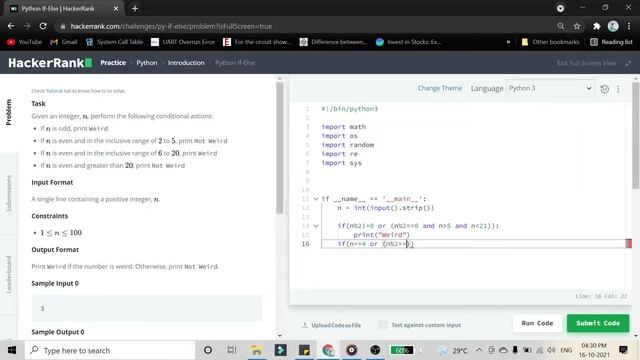Open the Reading list
Viewport: 640px width, 360px height.
[x=611, y=42]
